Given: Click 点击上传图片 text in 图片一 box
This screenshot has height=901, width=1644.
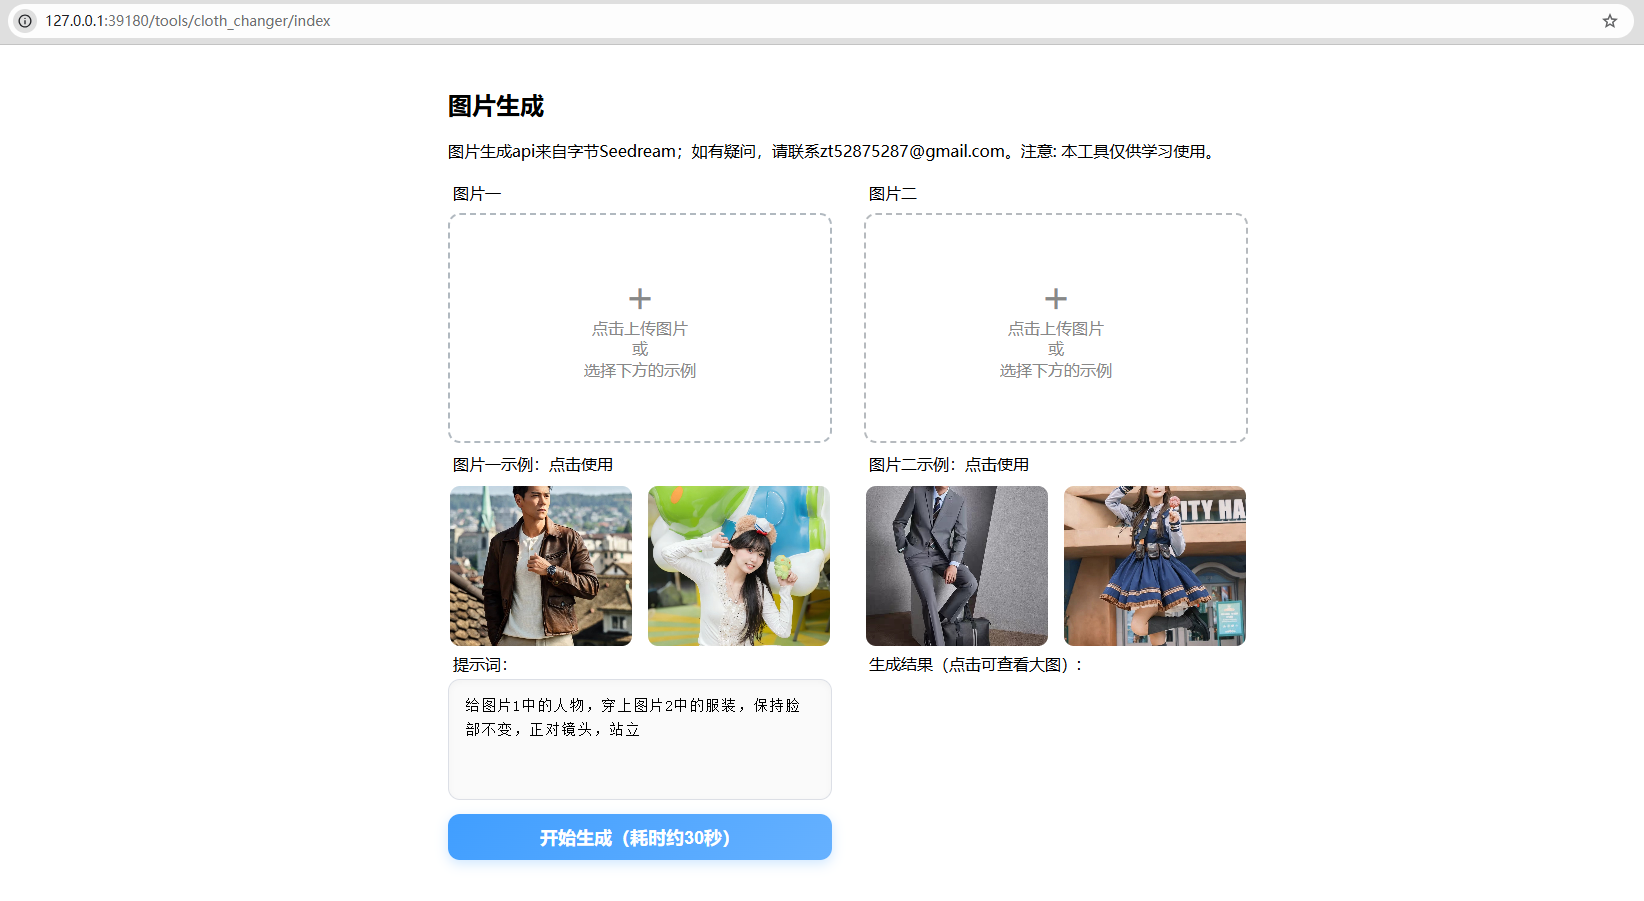Looking at the screenshot, I should coord(640,329).
